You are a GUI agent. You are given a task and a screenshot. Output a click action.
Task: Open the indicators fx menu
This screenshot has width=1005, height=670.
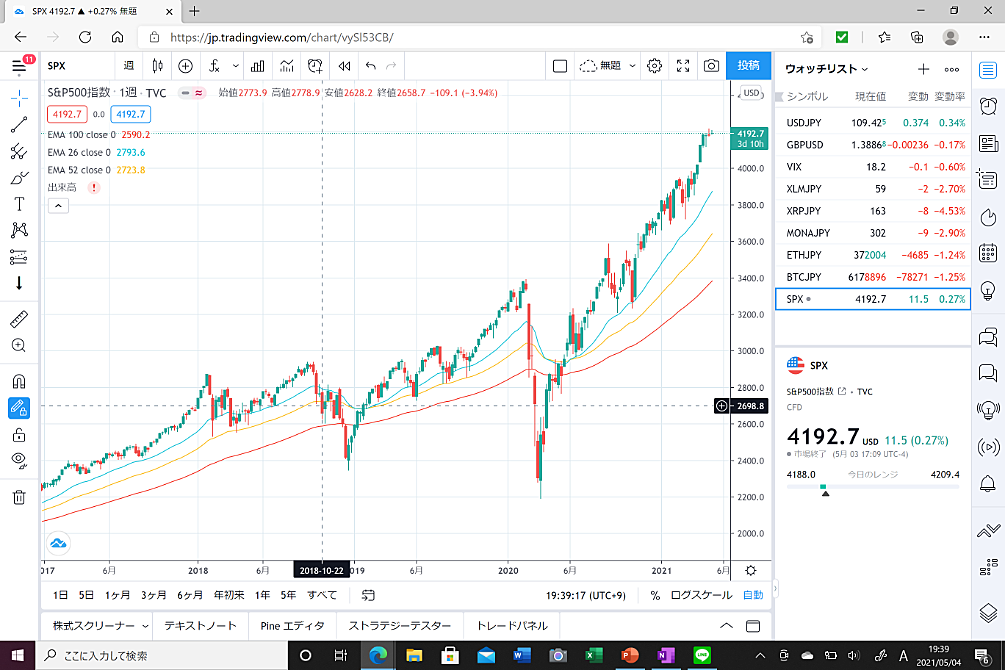point(214,65)
